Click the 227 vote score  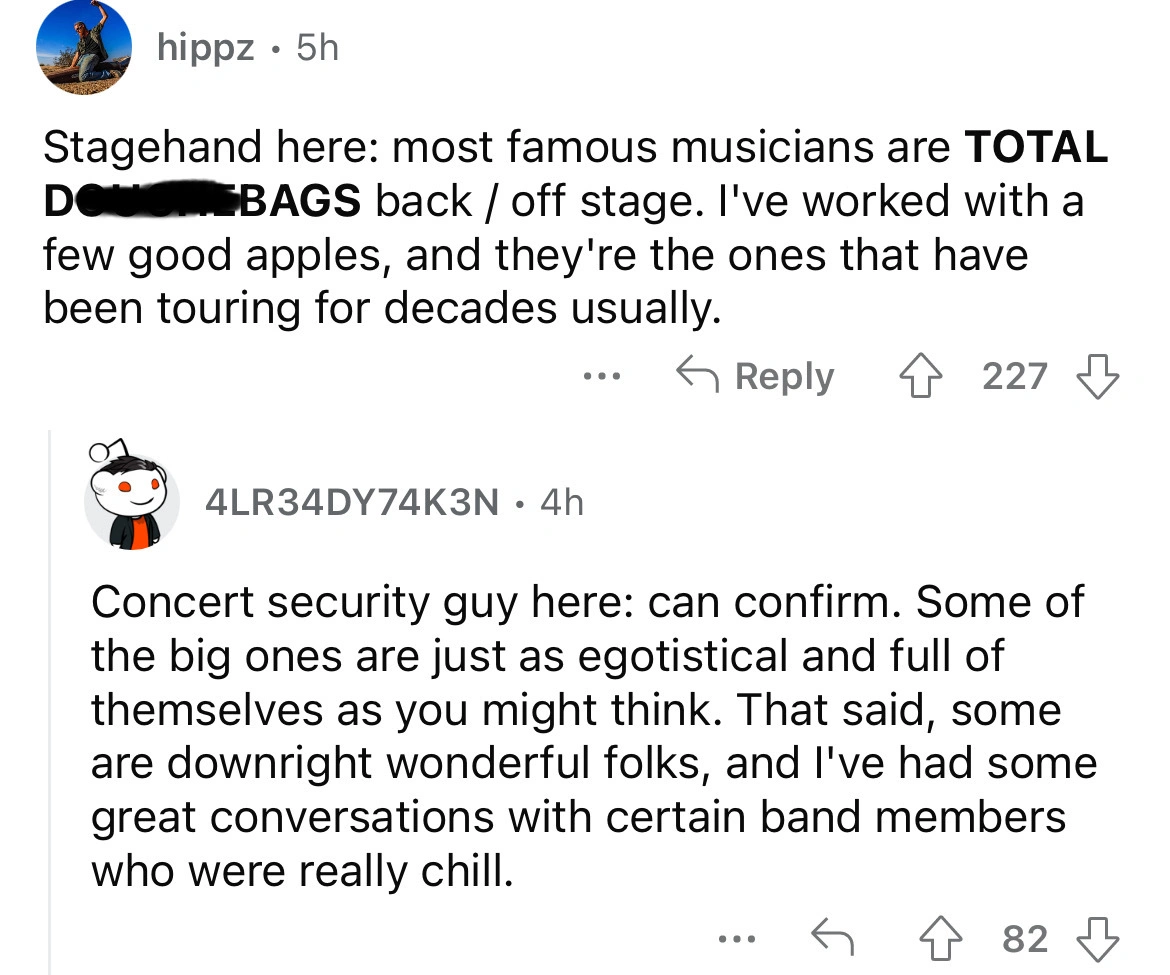point(1014,377)
